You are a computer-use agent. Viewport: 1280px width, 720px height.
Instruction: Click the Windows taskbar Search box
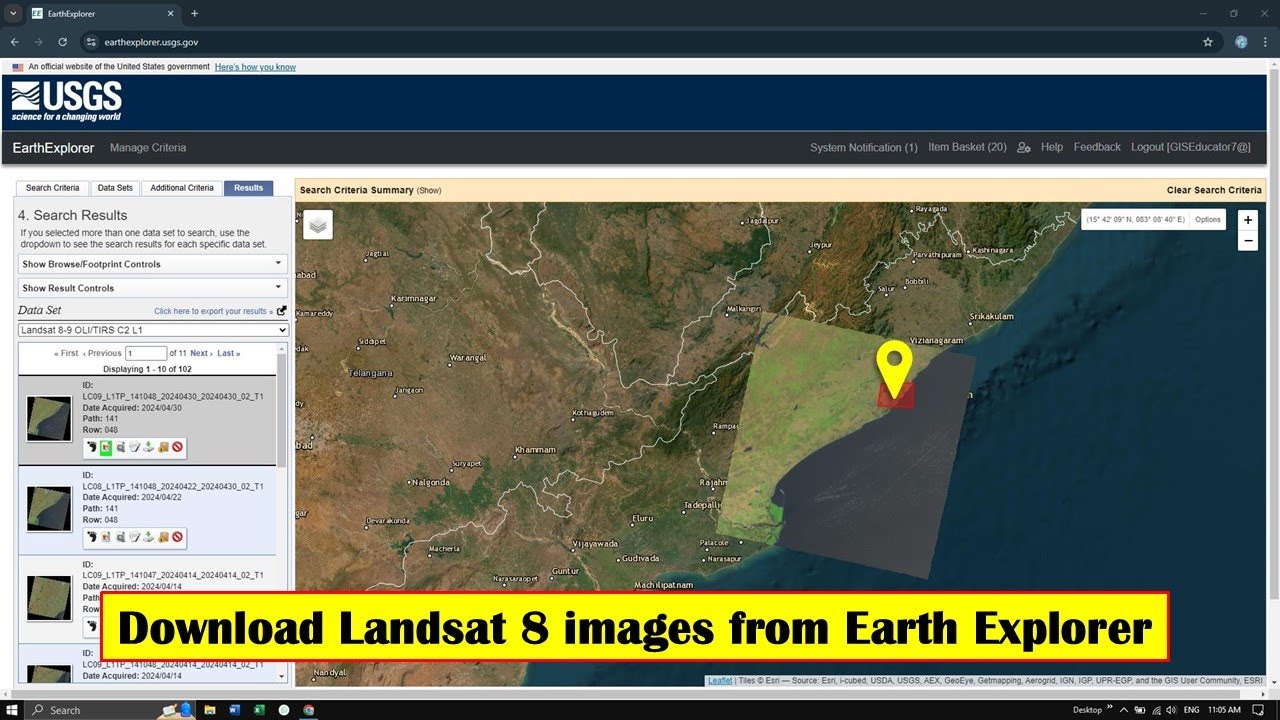(x=110, y=710)
